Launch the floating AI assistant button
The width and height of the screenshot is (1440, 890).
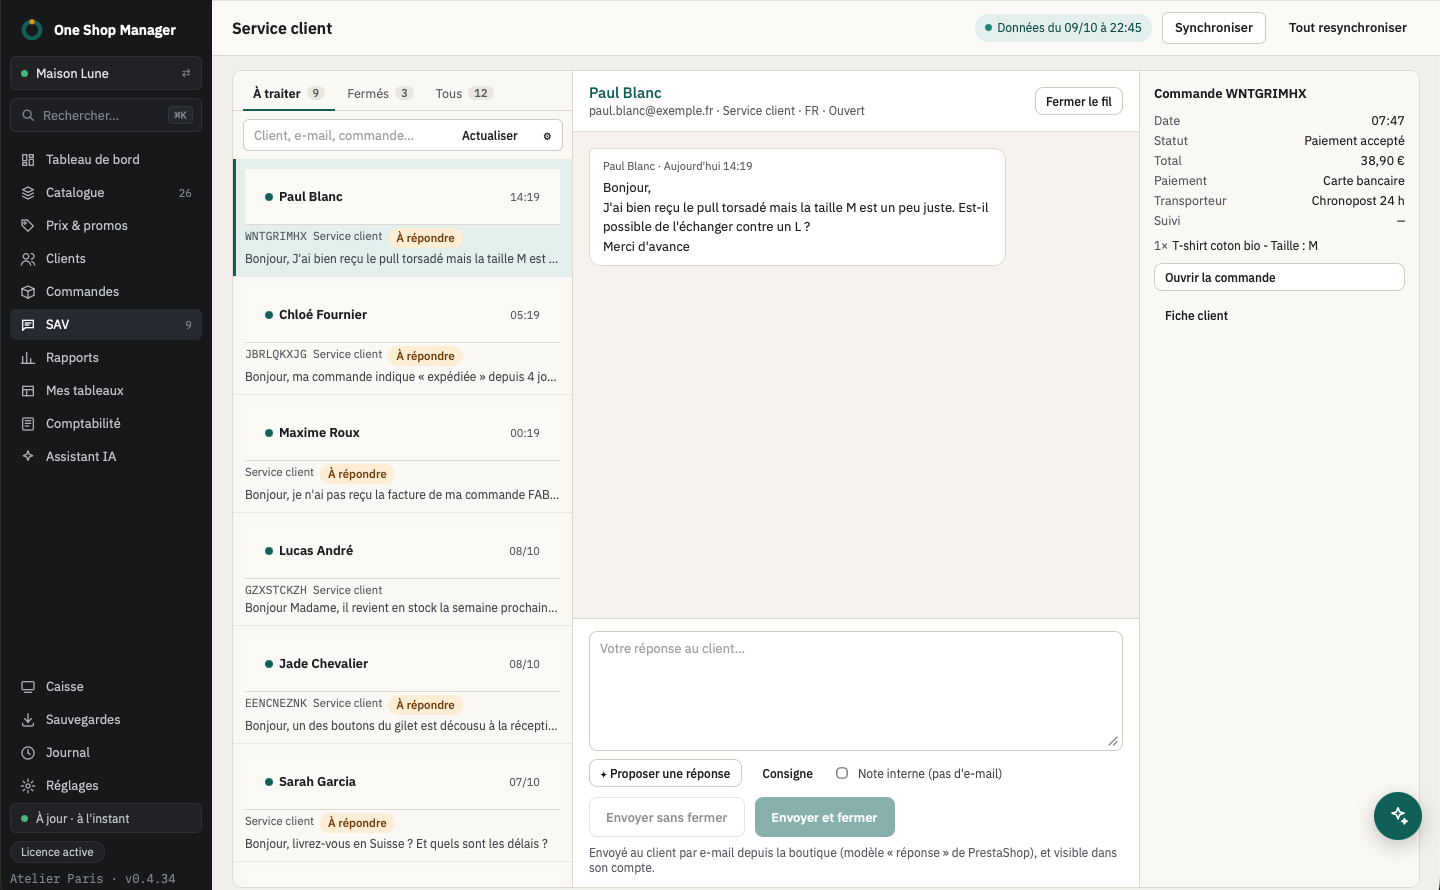point(1398,816)
